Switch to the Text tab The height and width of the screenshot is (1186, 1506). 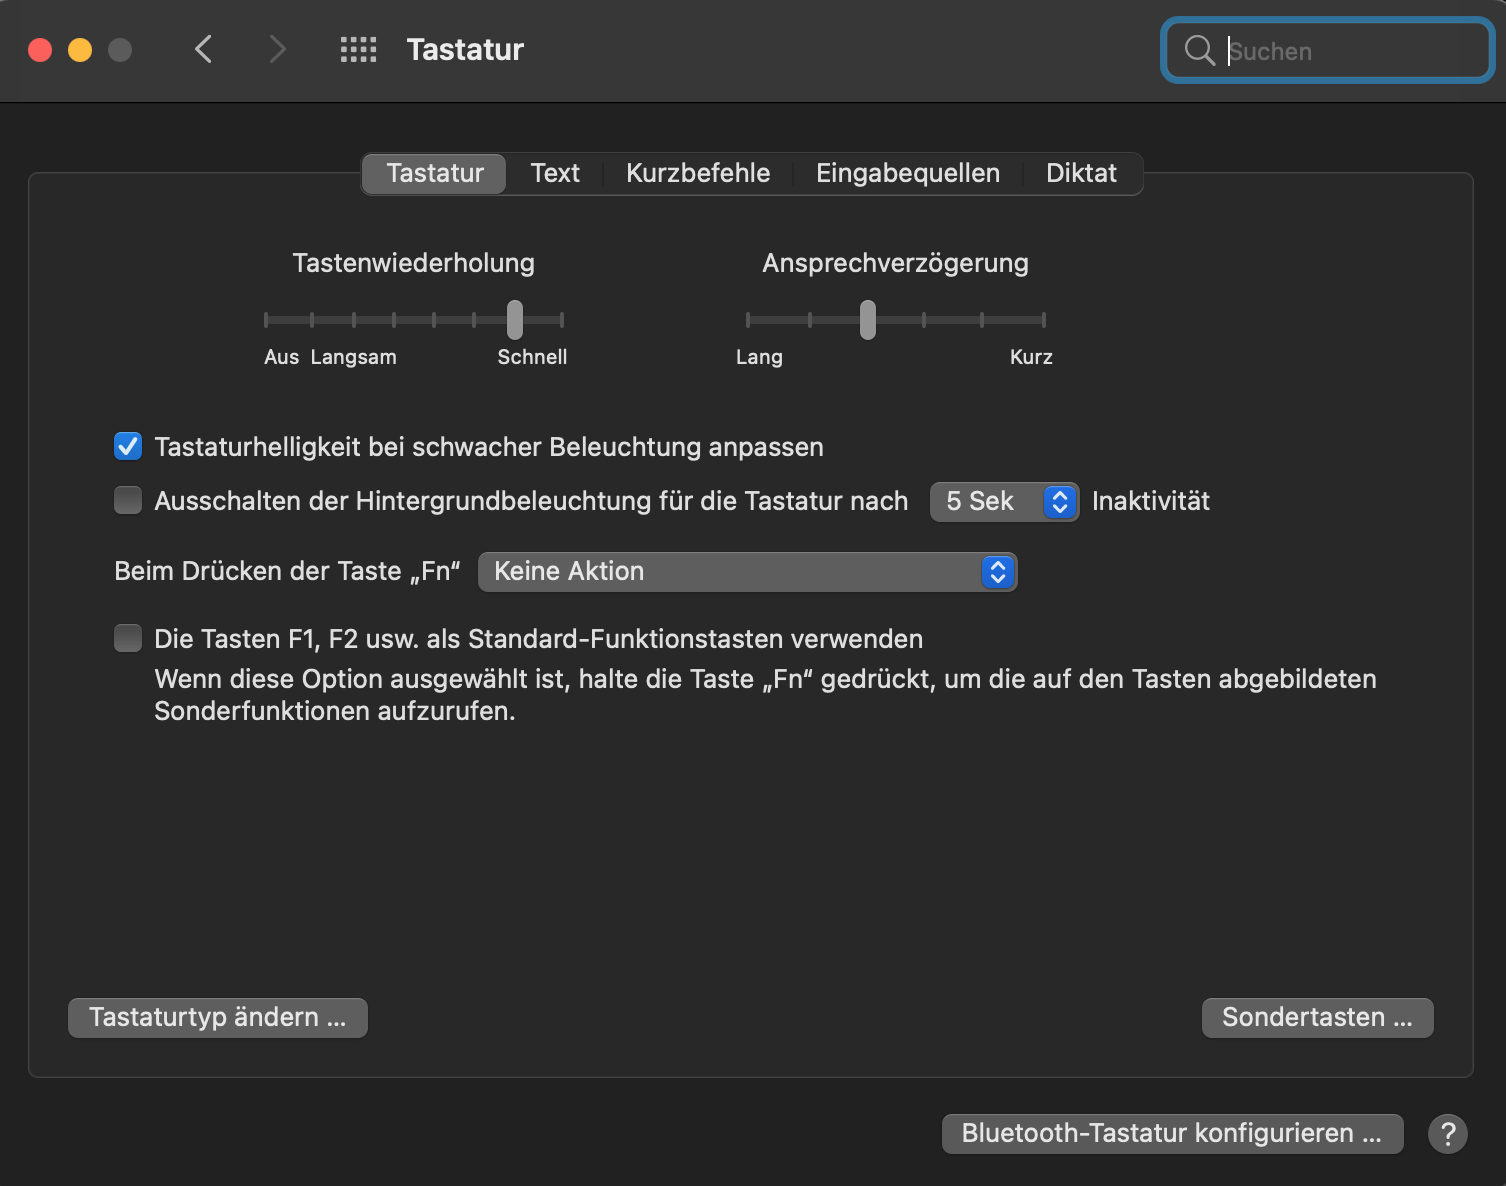(x=555, y=173)
